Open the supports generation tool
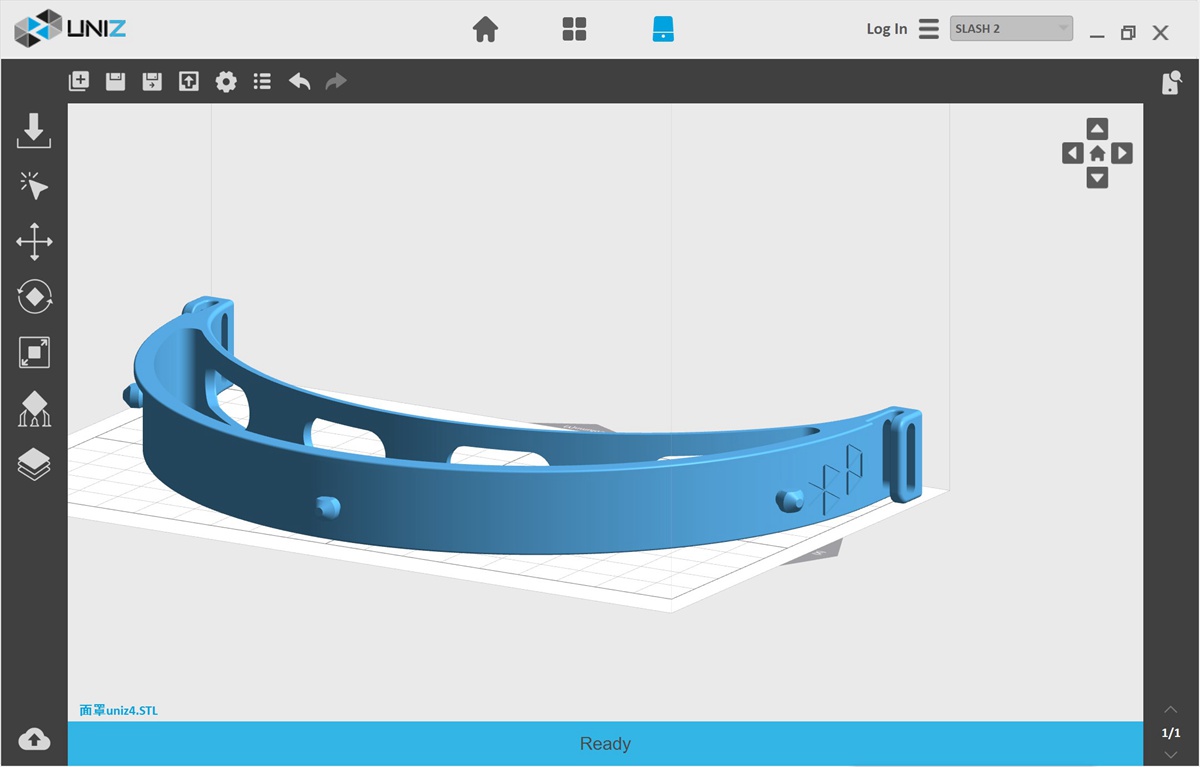1200x767 pixels. point(34,408)
